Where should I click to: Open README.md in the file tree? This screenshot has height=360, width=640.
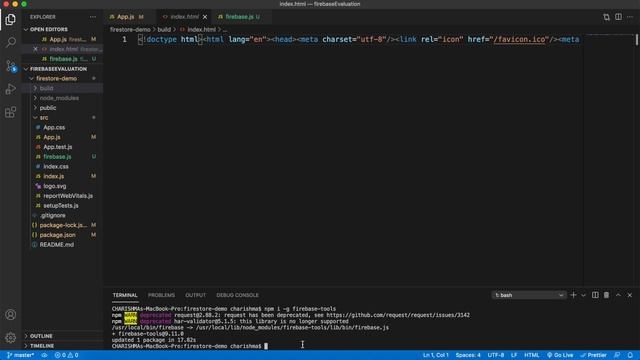point(56,245)
